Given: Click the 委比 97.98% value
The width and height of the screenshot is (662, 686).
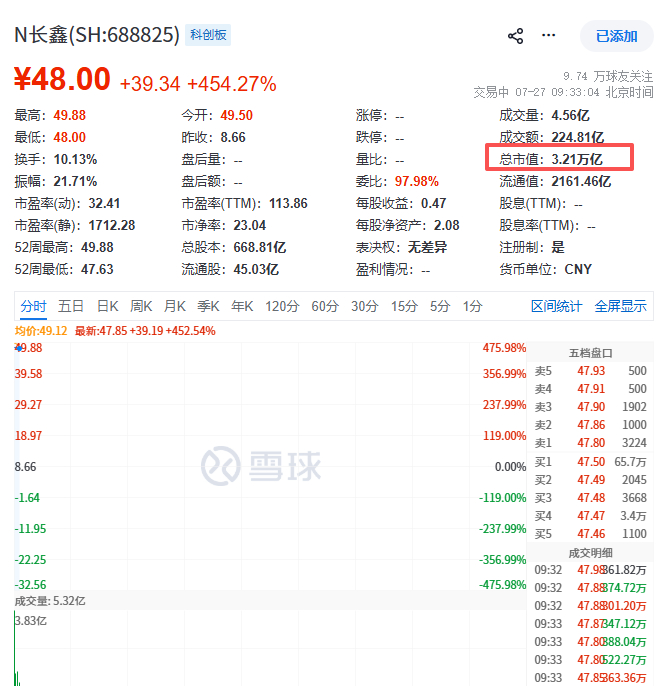Looking at the screenshot, I should [417, 181].
